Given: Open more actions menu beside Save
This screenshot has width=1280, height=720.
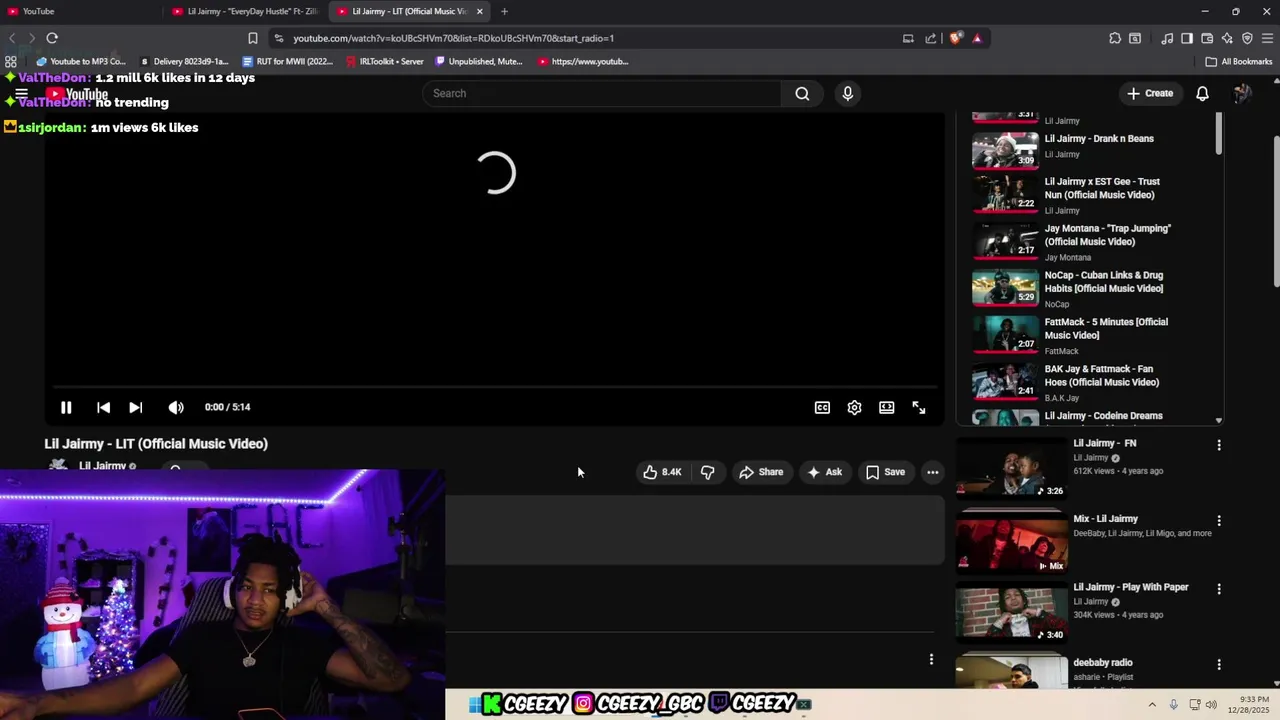Looking at the screenshot, I should [x=932, y=472].
